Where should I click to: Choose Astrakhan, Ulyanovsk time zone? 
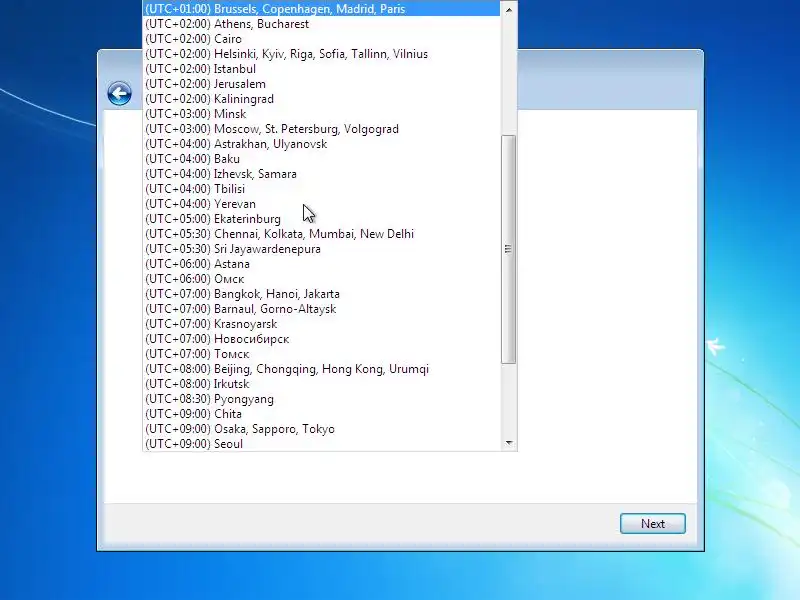(321, 144)
